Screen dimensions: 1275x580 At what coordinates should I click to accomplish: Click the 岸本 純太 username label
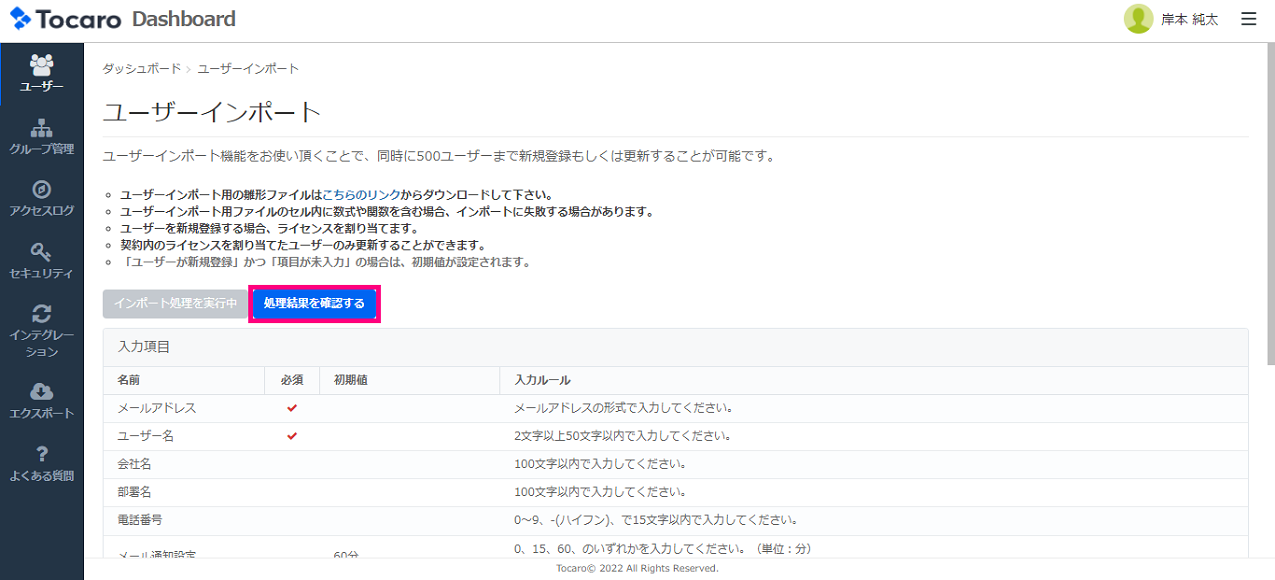(1189, 20)
